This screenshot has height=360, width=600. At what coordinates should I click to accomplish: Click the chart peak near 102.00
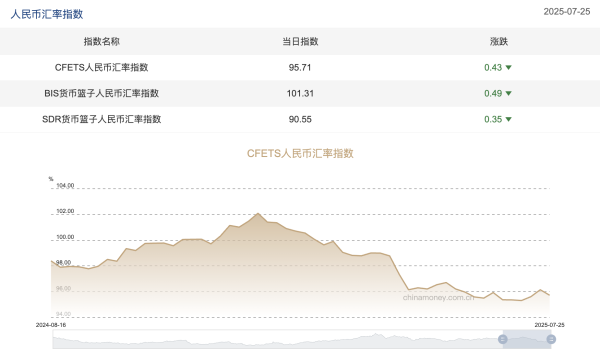(258, 213)
